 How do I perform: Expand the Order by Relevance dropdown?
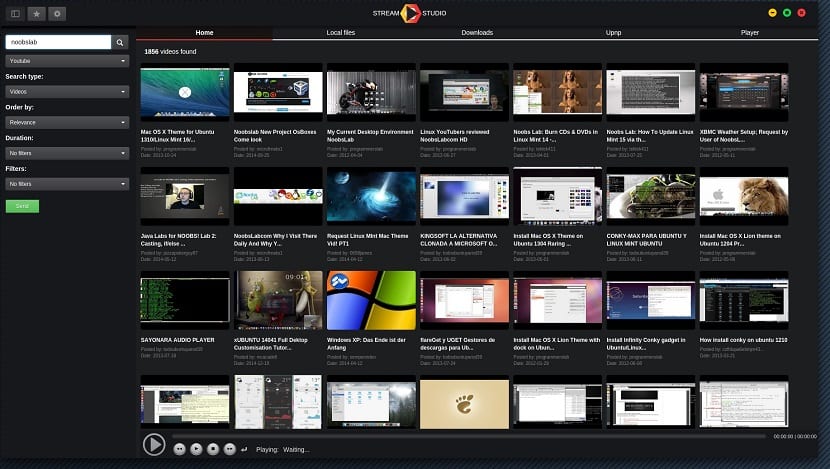tap(67, 122)
